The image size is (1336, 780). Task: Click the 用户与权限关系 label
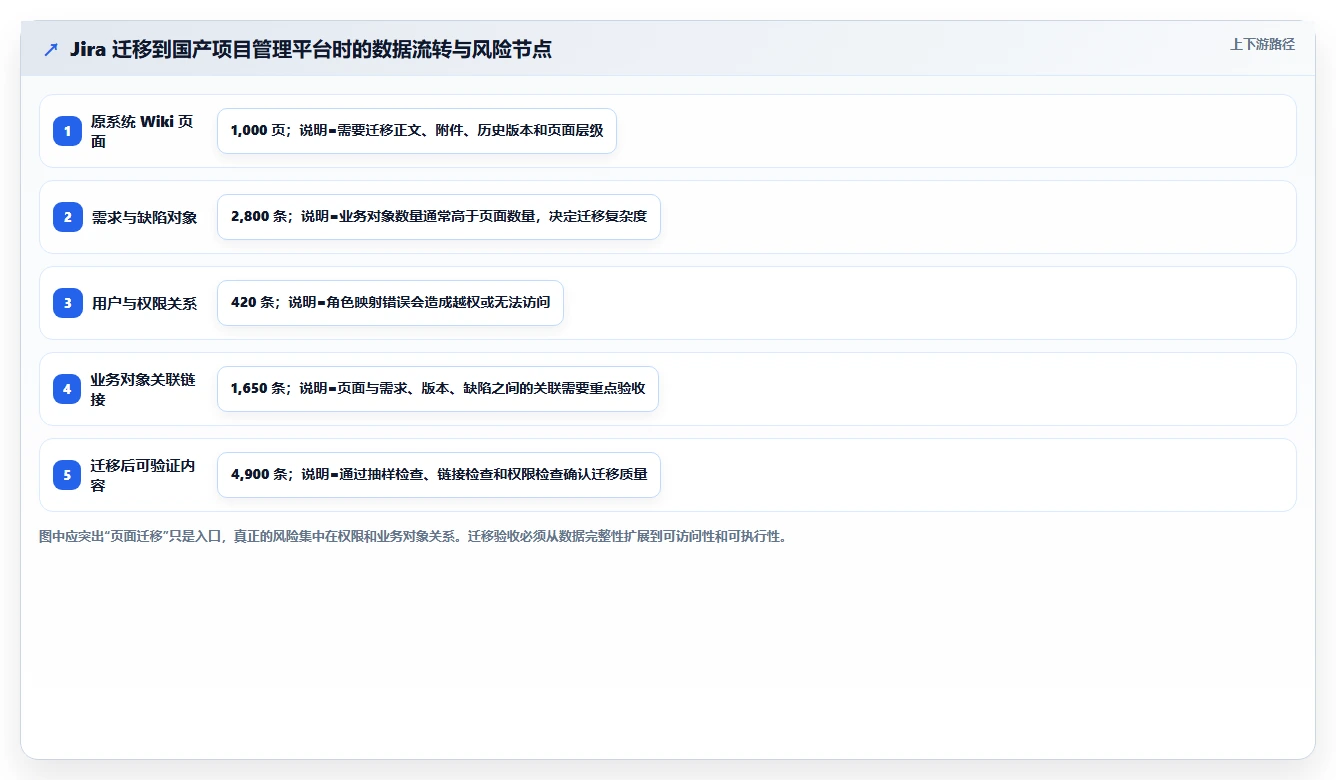pyautogui.click(x=144, y=303)
